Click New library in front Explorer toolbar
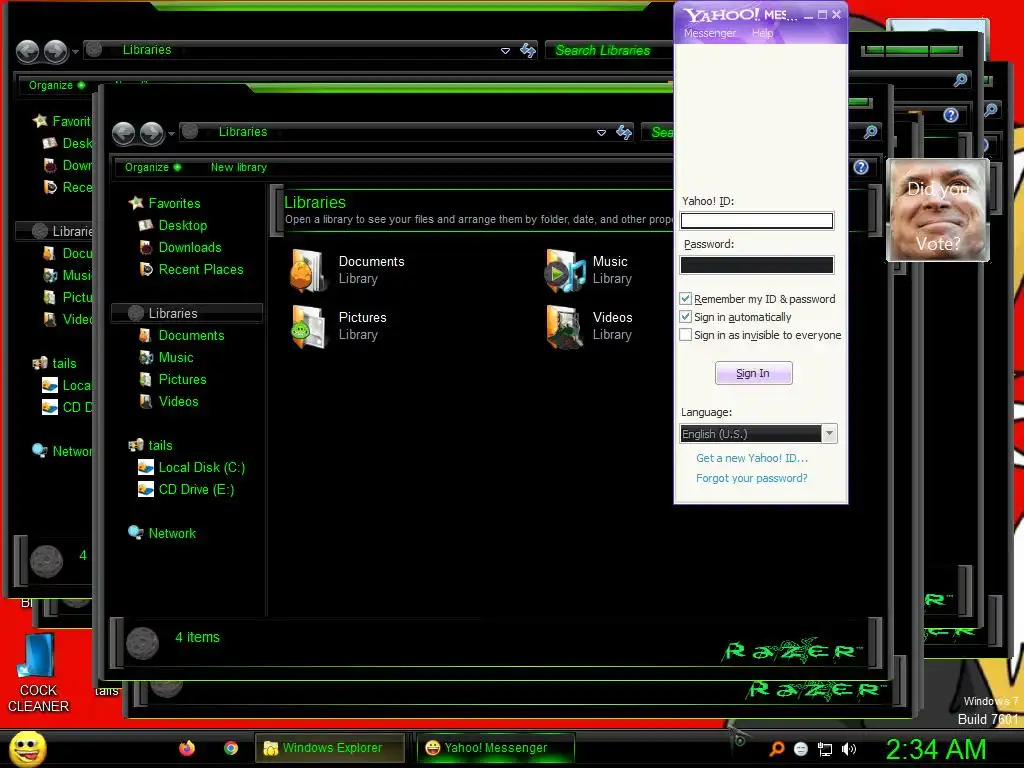 pyautogui.click(x=238, y=167)
